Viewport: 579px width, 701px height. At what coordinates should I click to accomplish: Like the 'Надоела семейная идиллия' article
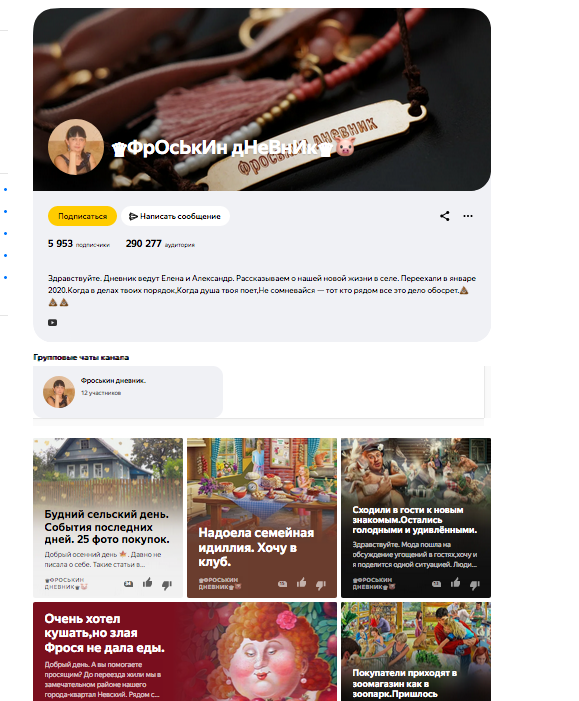tap(302, 583)
